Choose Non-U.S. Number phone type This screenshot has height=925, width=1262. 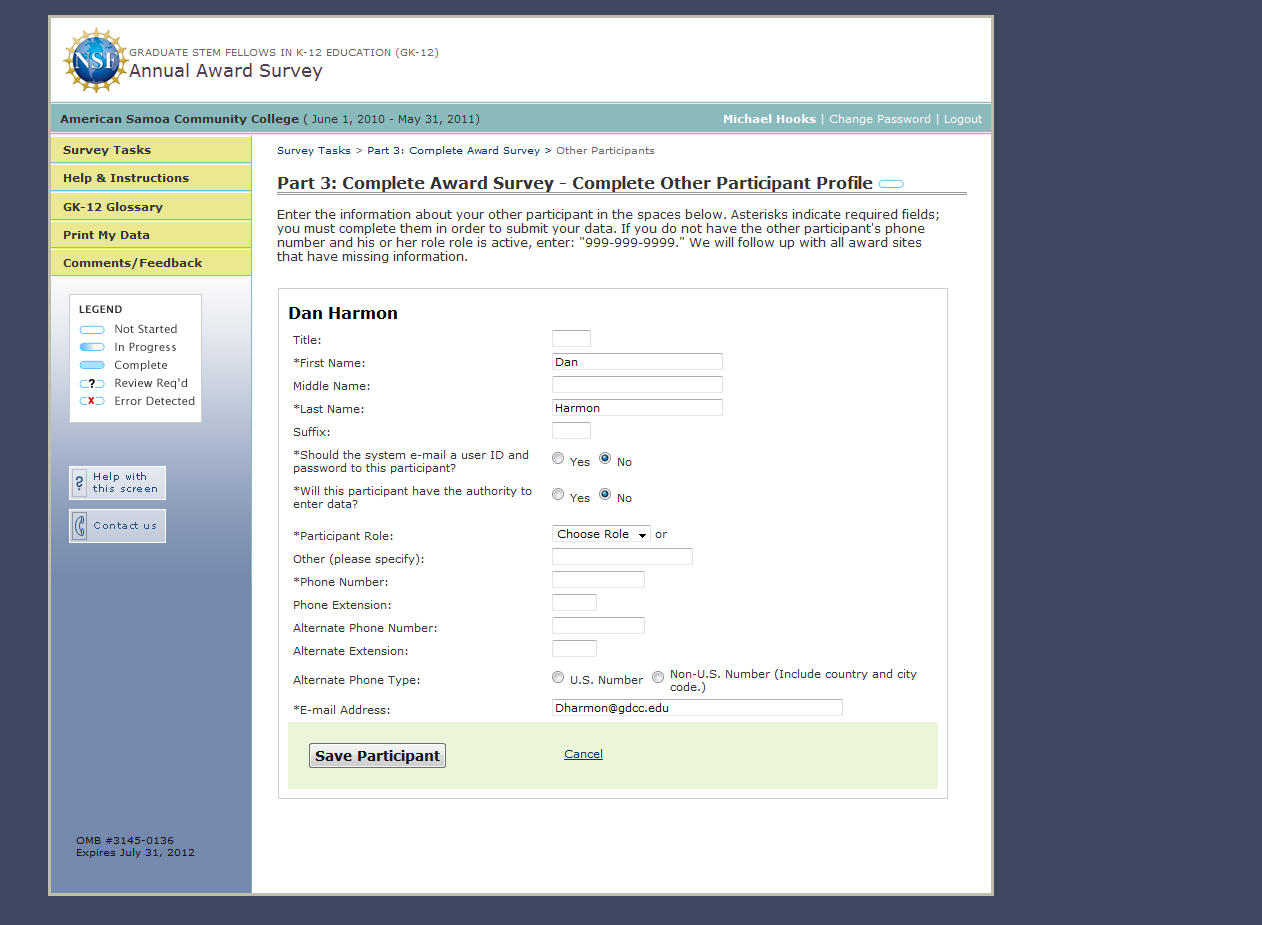point(658,678)
